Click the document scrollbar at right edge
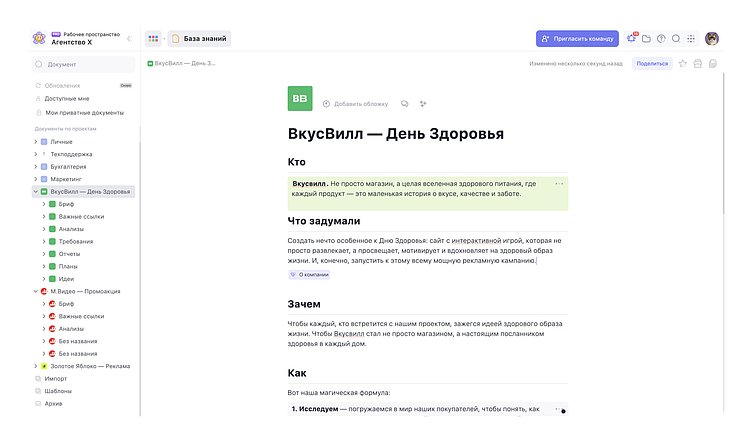Viewport: 751px width, 443px height. 723,144
